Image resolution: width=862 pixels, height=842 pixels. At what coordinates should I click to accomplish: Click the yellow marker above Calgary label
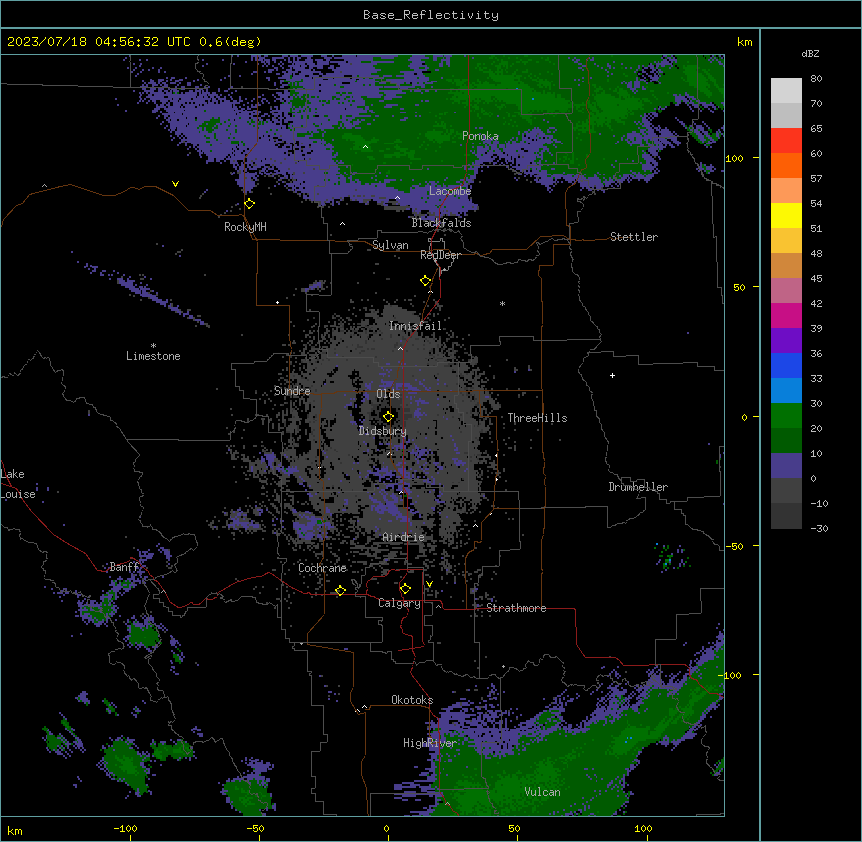(406, 589)
